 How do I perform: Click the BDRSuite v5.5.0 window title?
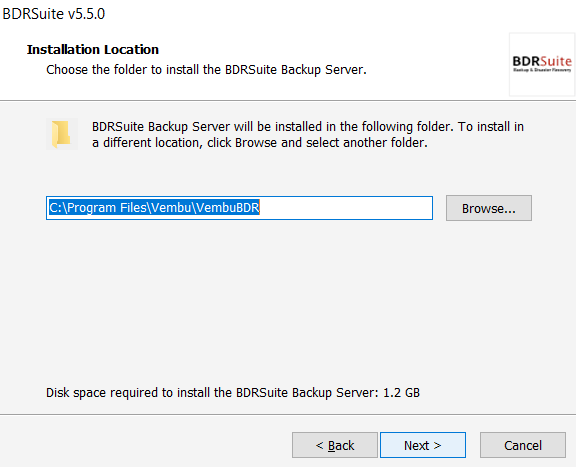point(54,14)
